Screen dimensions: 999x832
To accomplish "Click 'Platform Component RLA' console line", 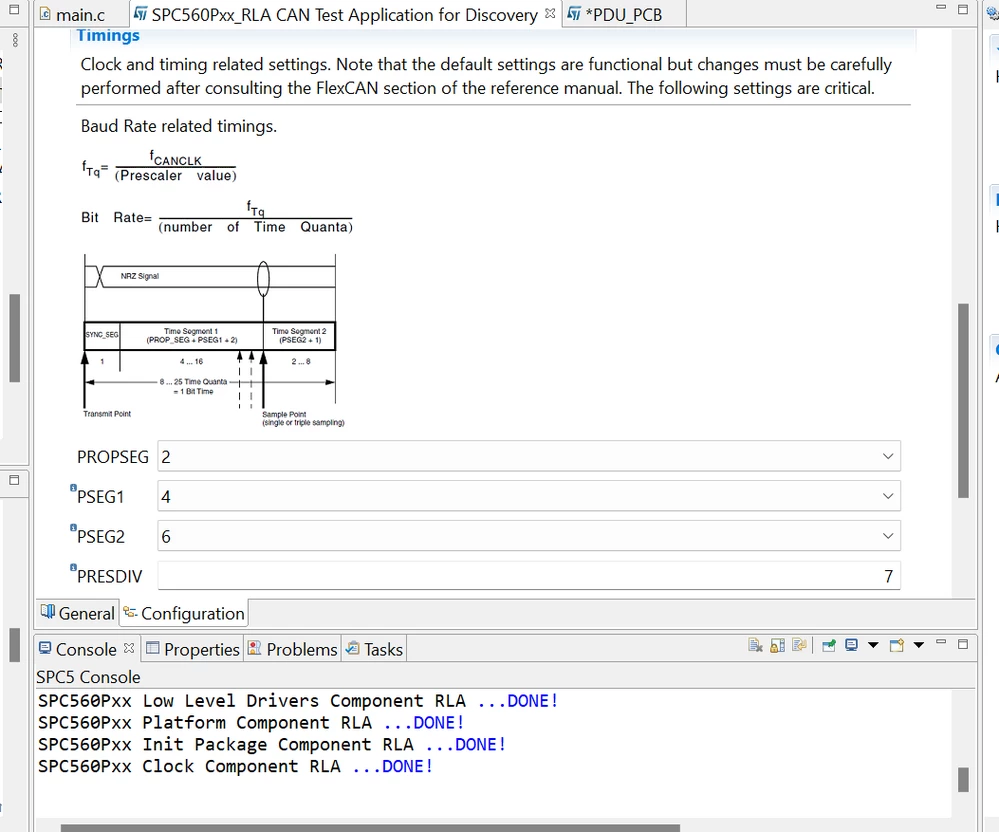I will pyautogui.click(x=250, y=722).
